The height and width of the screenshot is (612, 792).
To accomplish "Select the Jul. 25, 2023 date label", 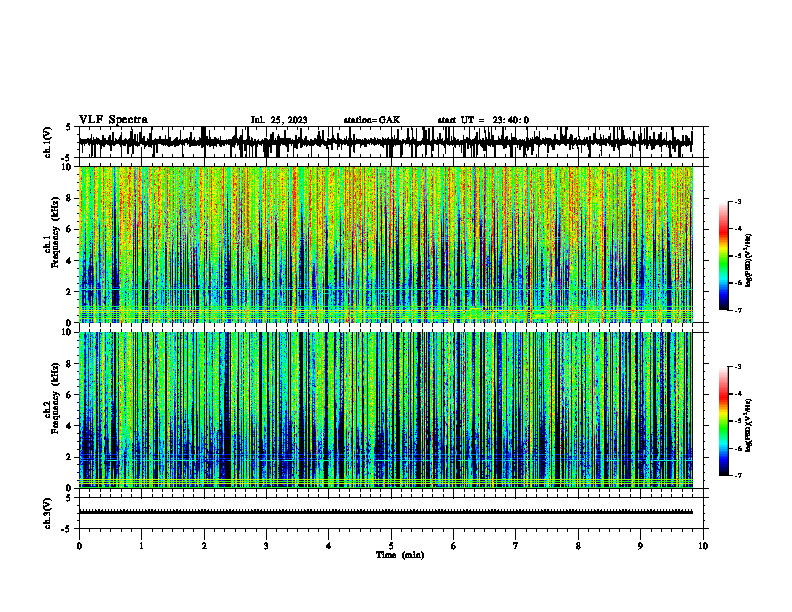I will click(x=279, y=120).
